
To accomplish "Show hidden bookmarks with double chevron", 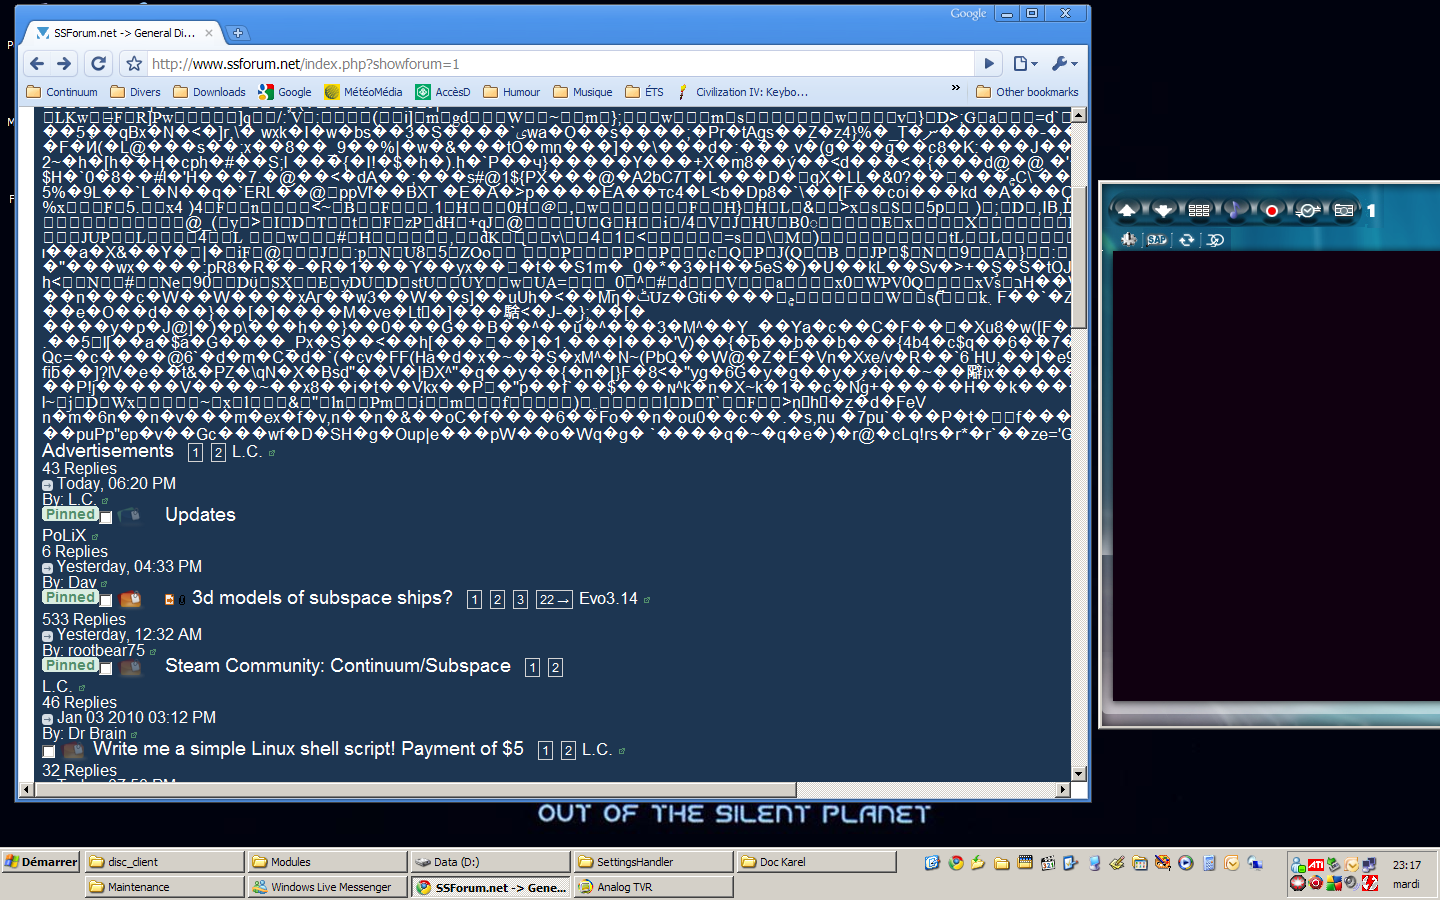I will pos(955,90).
